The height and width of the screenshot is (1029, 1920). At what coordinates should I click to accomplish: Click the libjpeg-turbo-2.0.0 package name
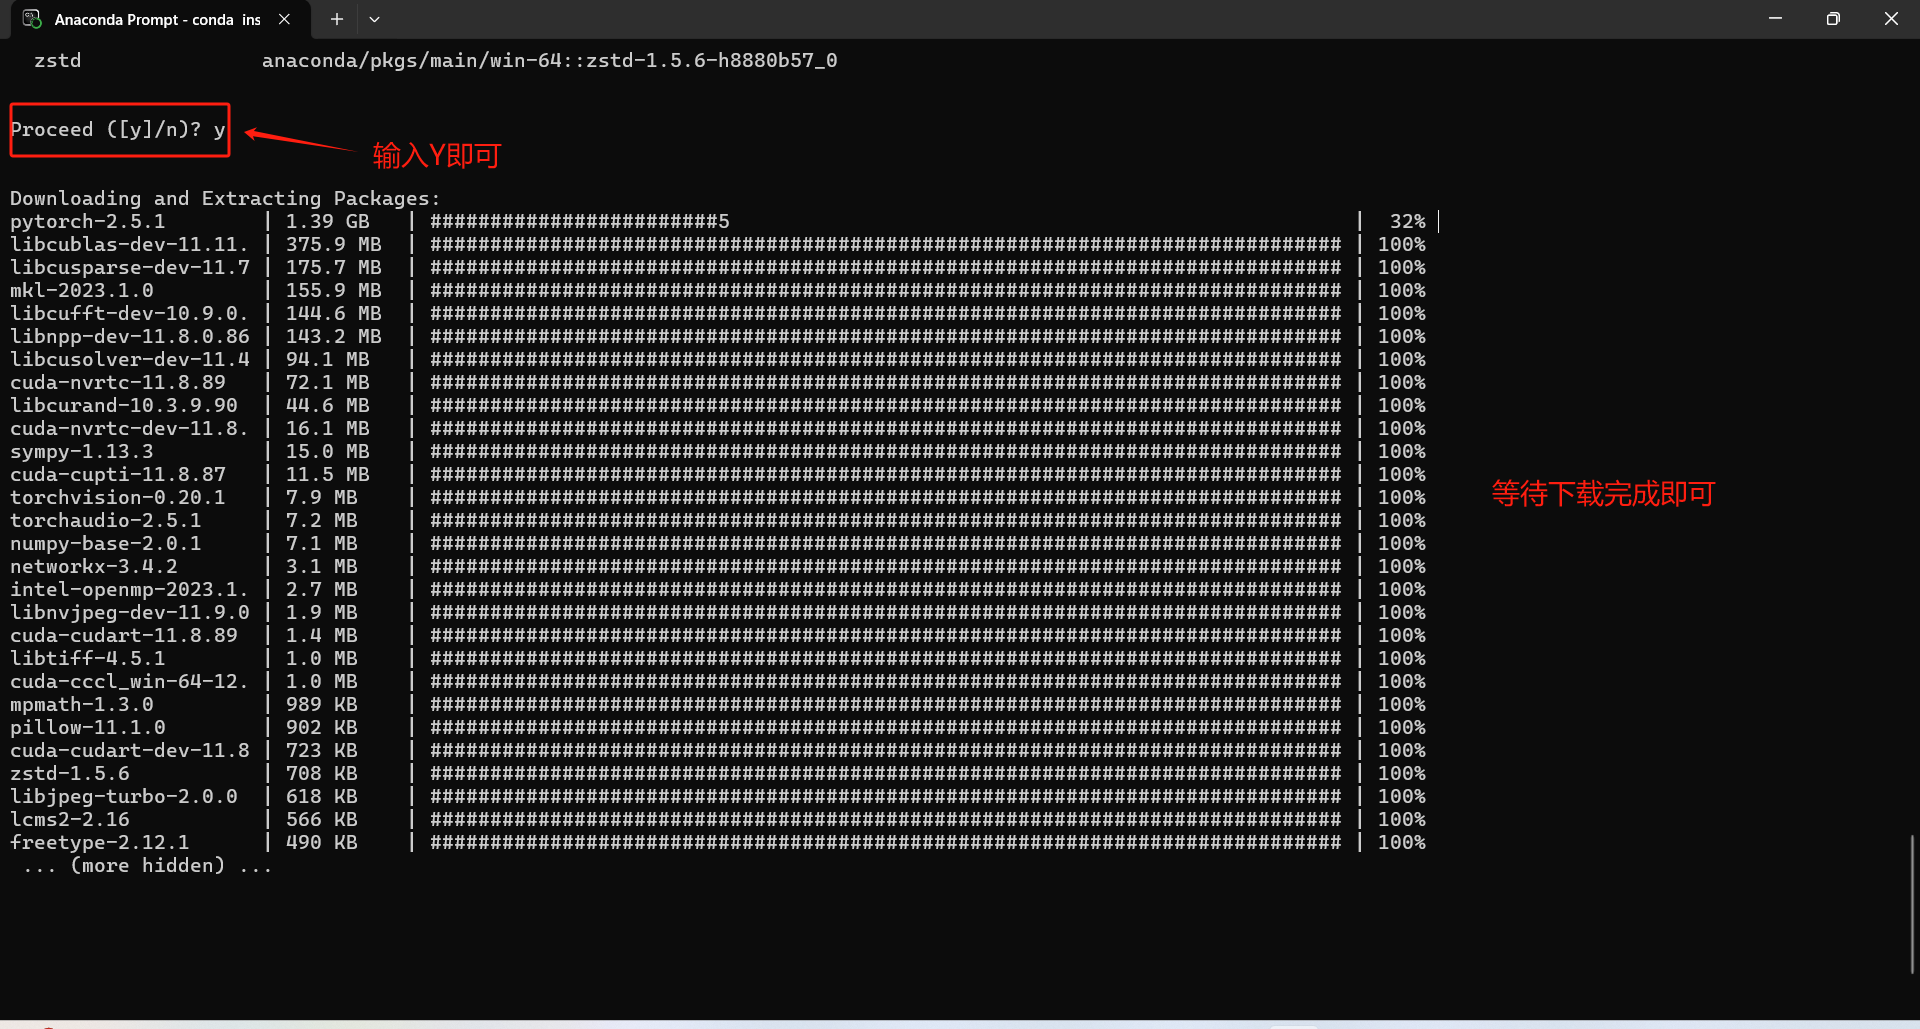point(124,796)
